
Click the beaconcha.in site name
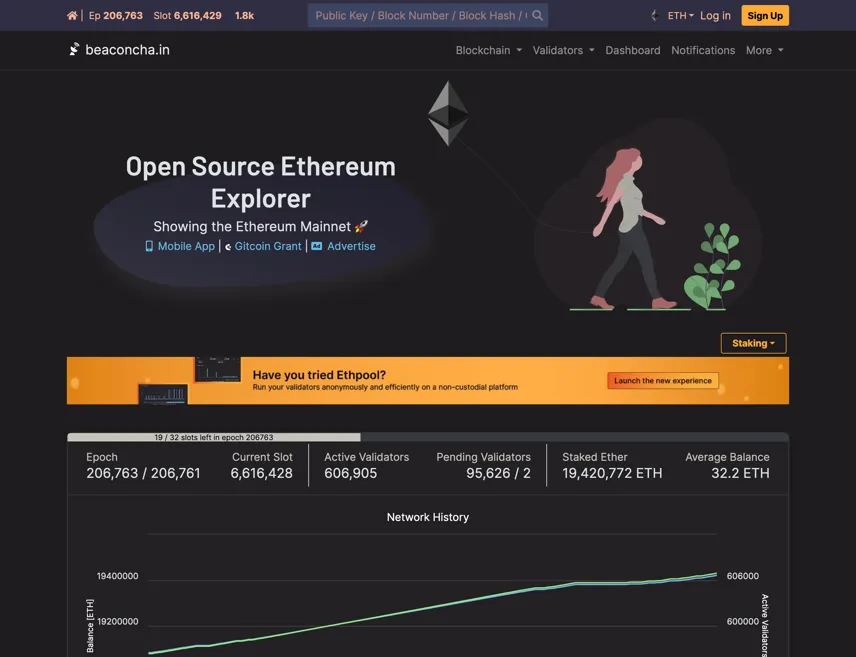click(x=127, y=50)
